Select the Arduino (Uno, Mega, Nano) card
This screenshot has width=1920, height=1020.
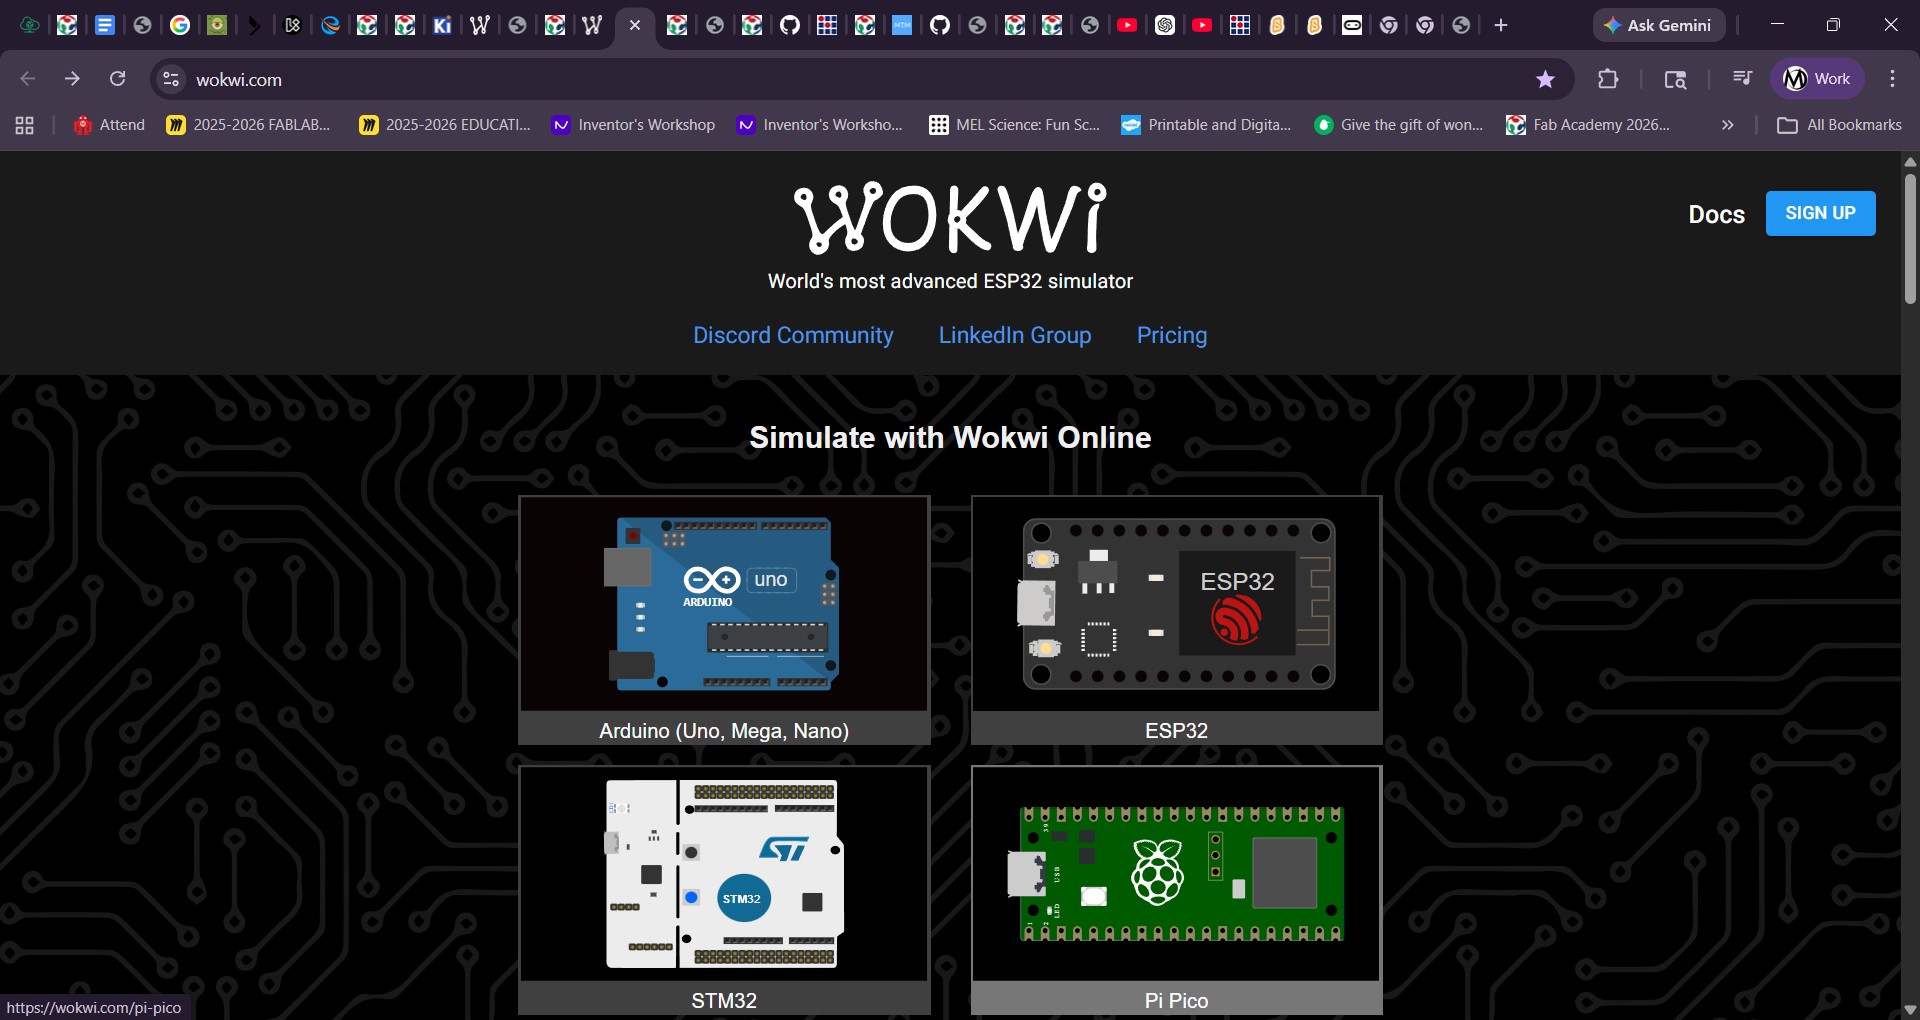(724, 620)
